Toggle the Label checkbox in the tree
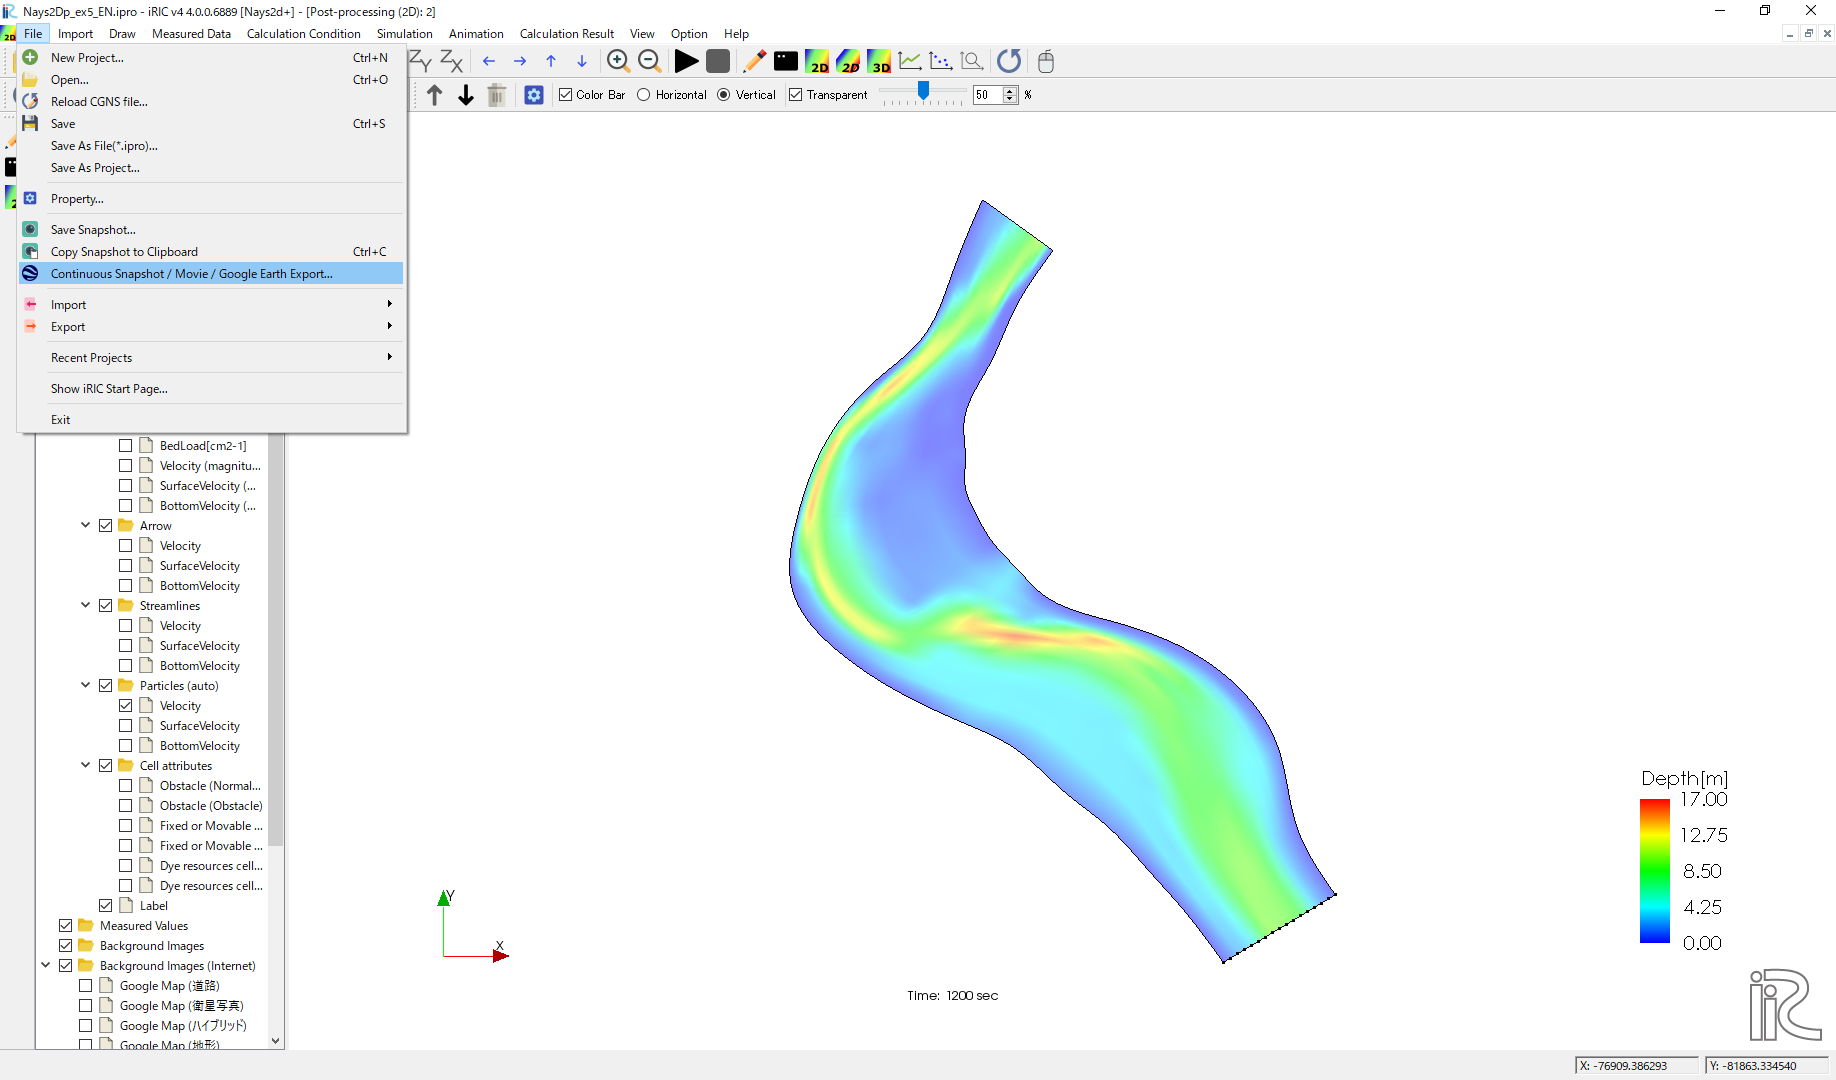 pos(106,906)
